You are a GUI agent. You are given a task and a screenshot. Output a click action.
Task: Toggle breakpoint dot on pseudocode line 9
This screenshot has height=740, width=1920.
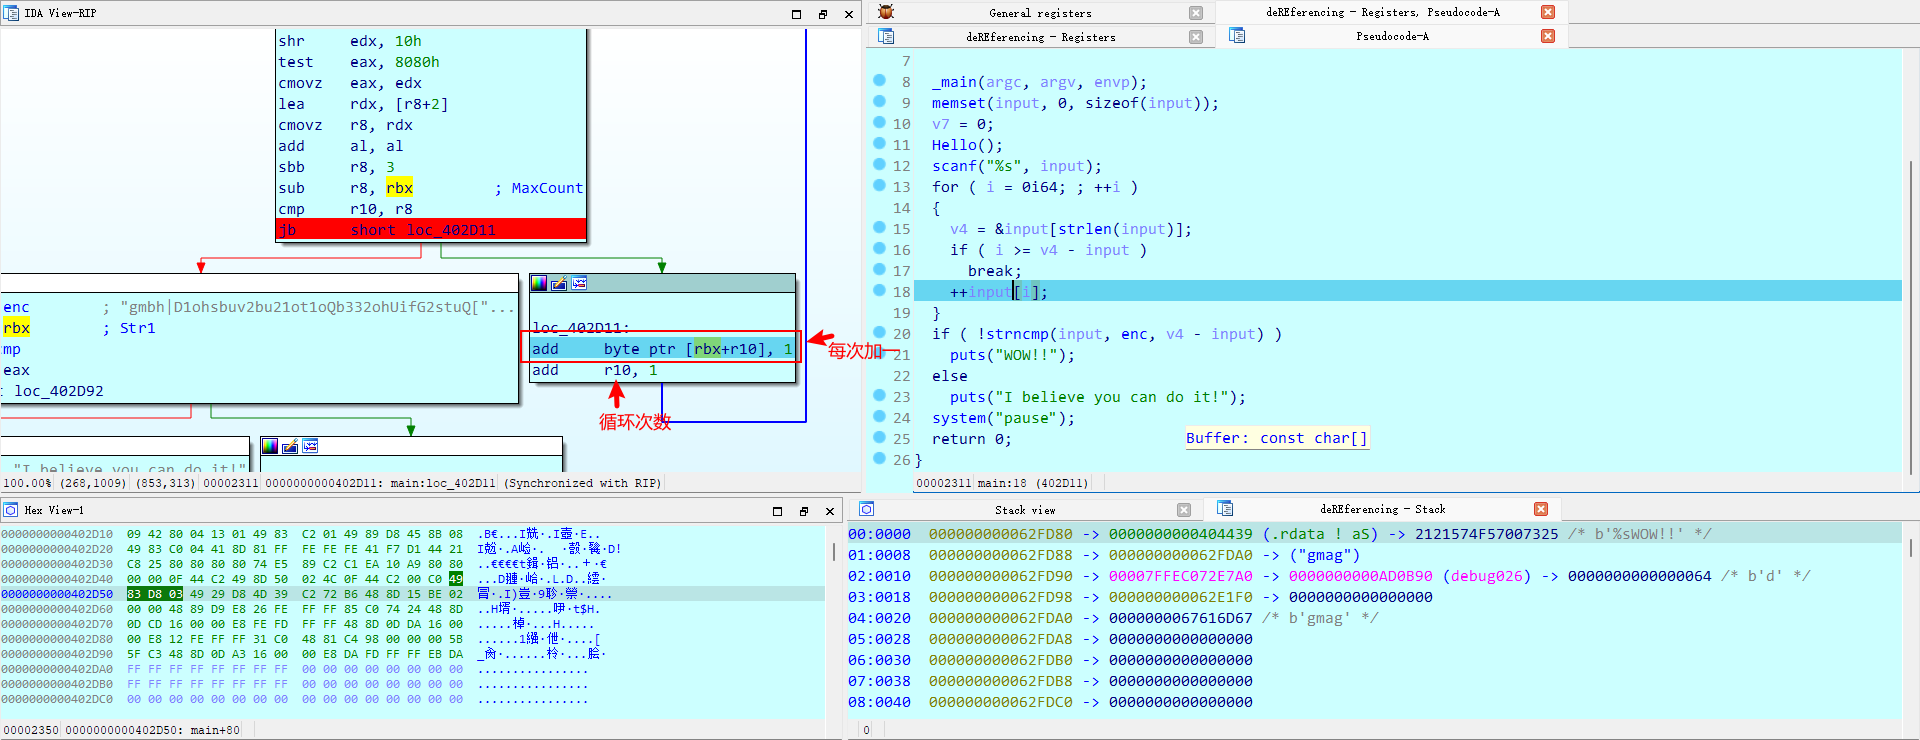pos(879,101)
